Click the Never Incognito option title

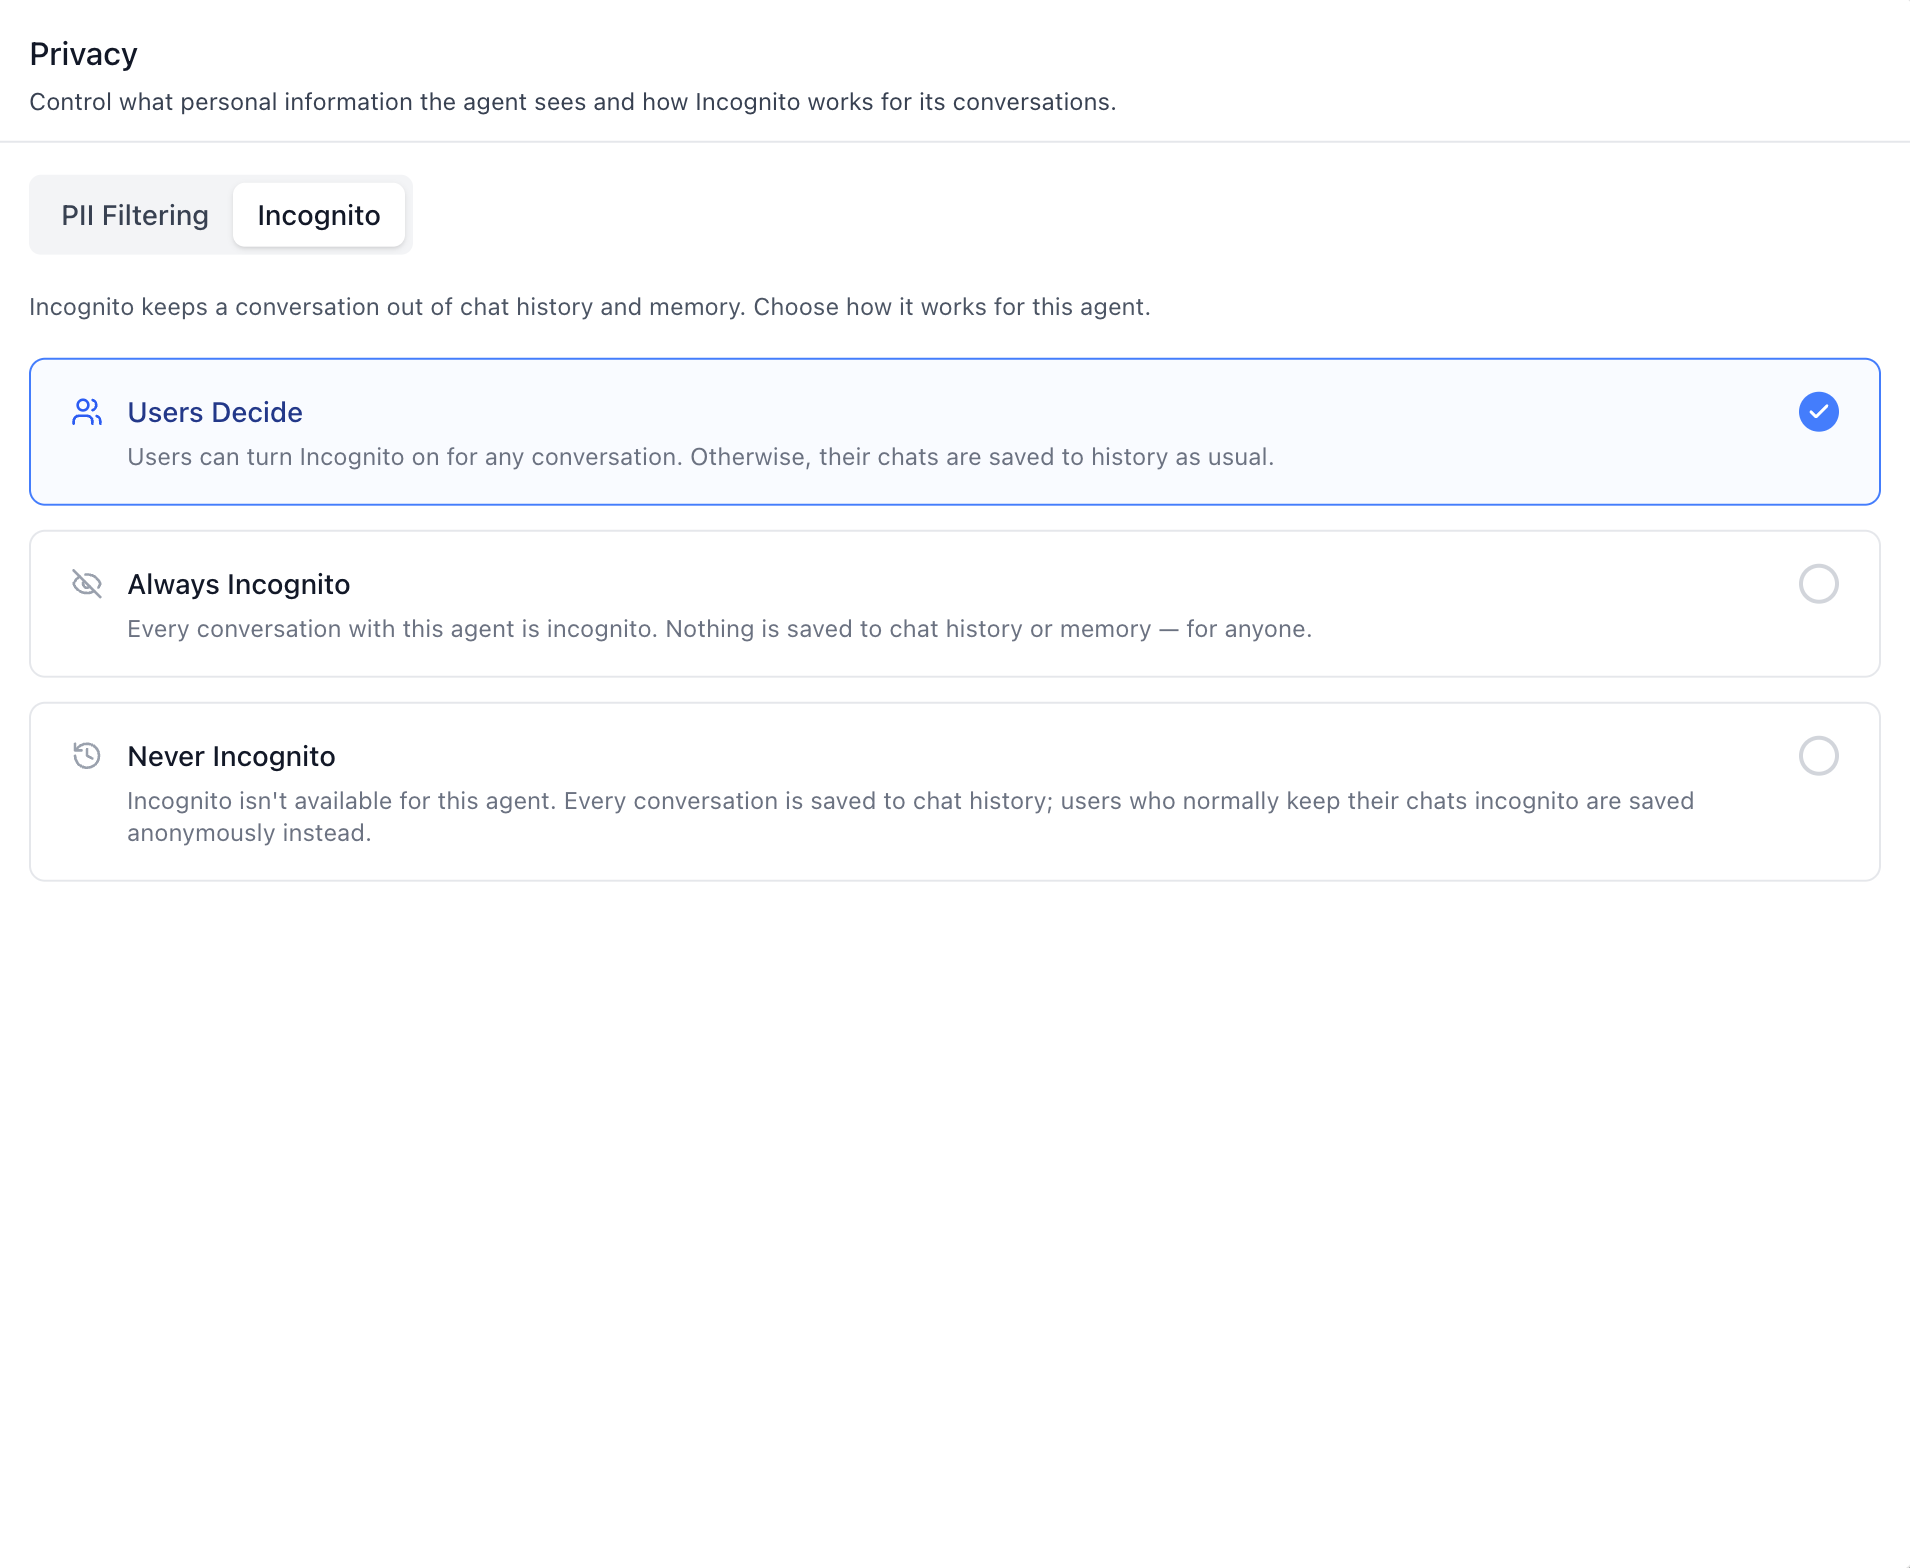coord(231,756)
